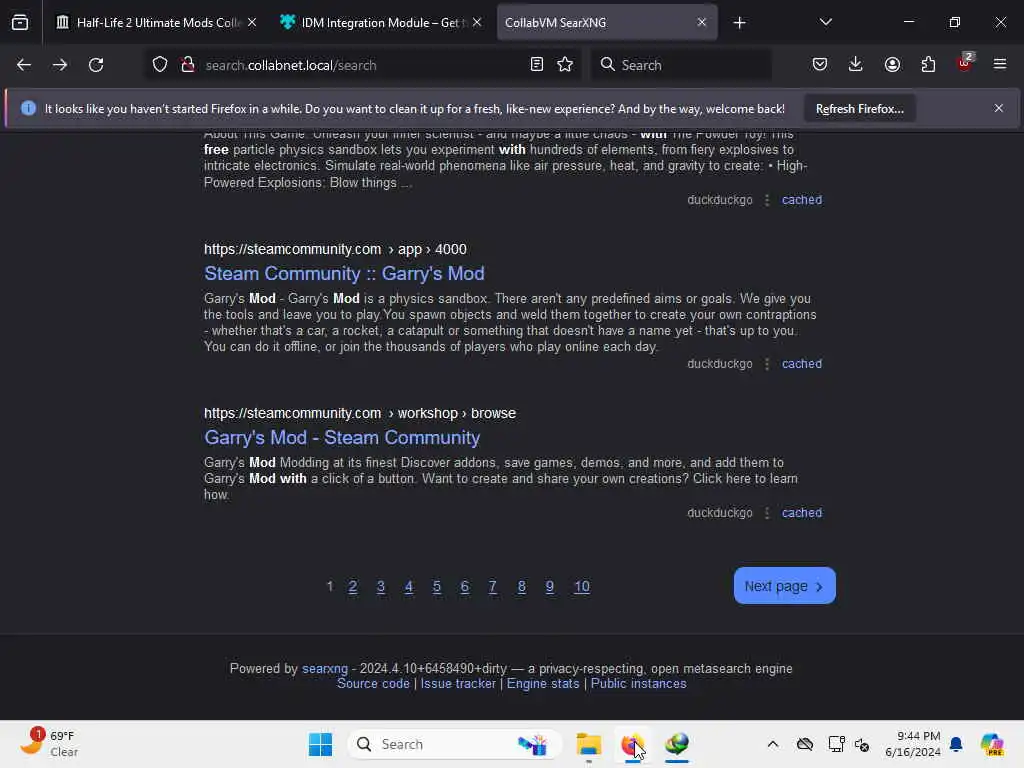
Task: Go to results page 2
Action: click(x=353, y=586)
